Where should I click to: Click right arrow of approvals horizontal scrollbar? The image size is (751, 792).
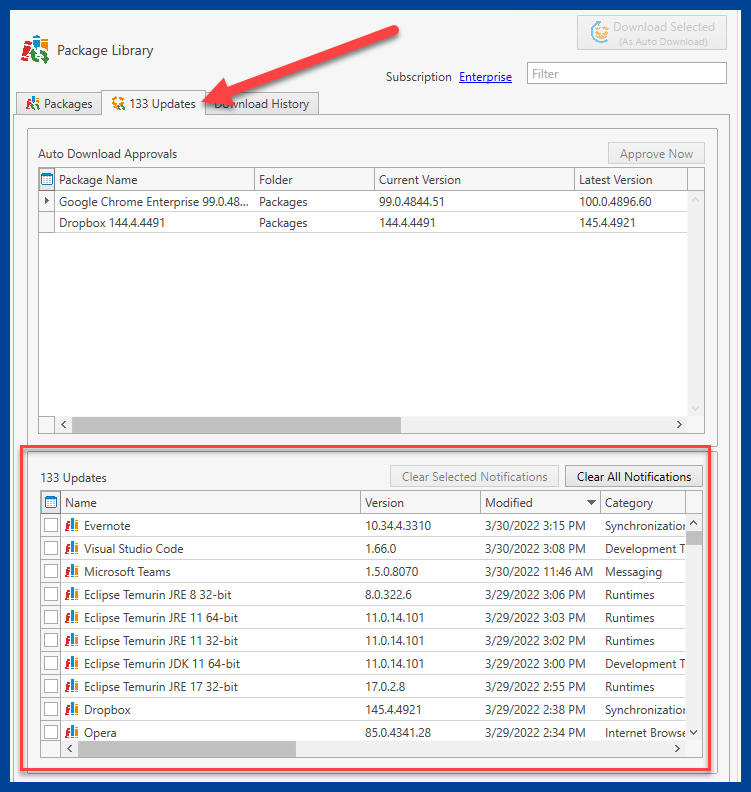point(679,425)
